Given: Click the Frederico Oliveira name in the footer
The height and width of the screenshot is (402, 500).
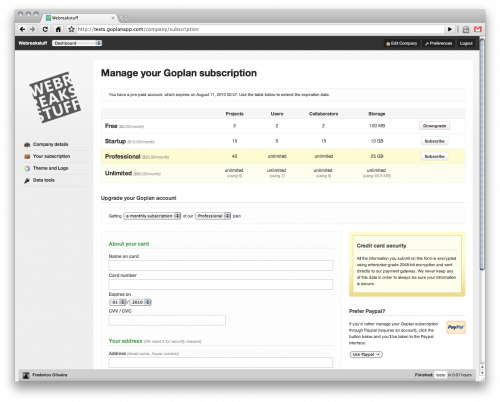Looking at the screenshot, I should [50, 375].
